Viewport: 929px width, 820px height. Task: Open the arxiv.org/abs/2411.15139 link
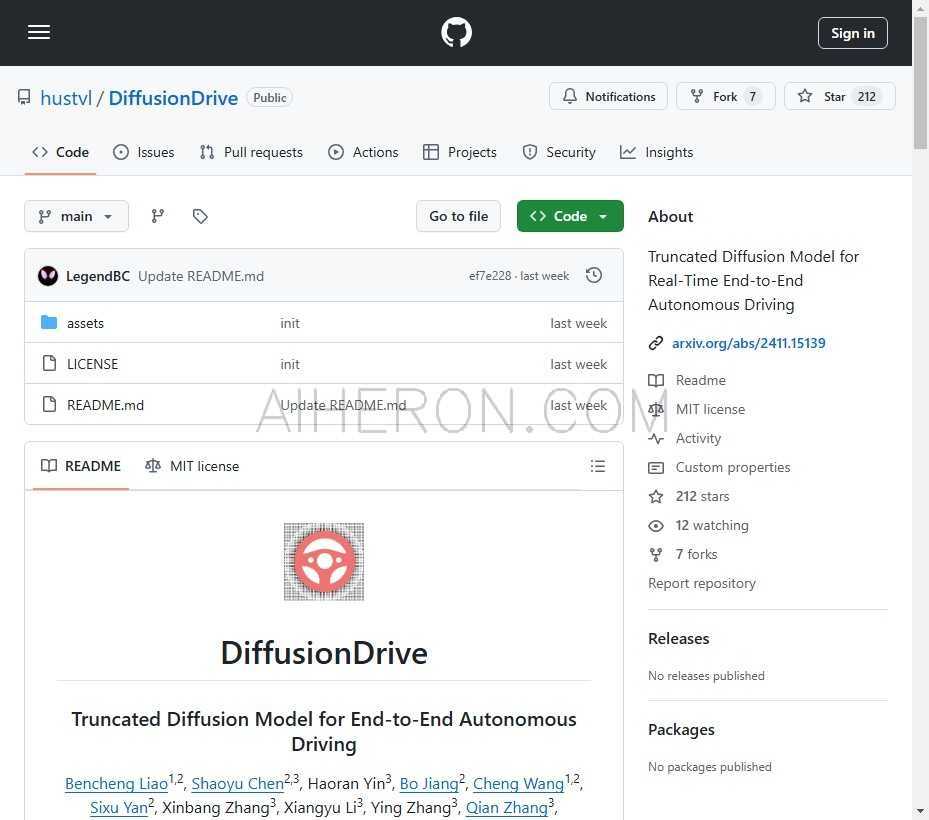pos(748,343)
